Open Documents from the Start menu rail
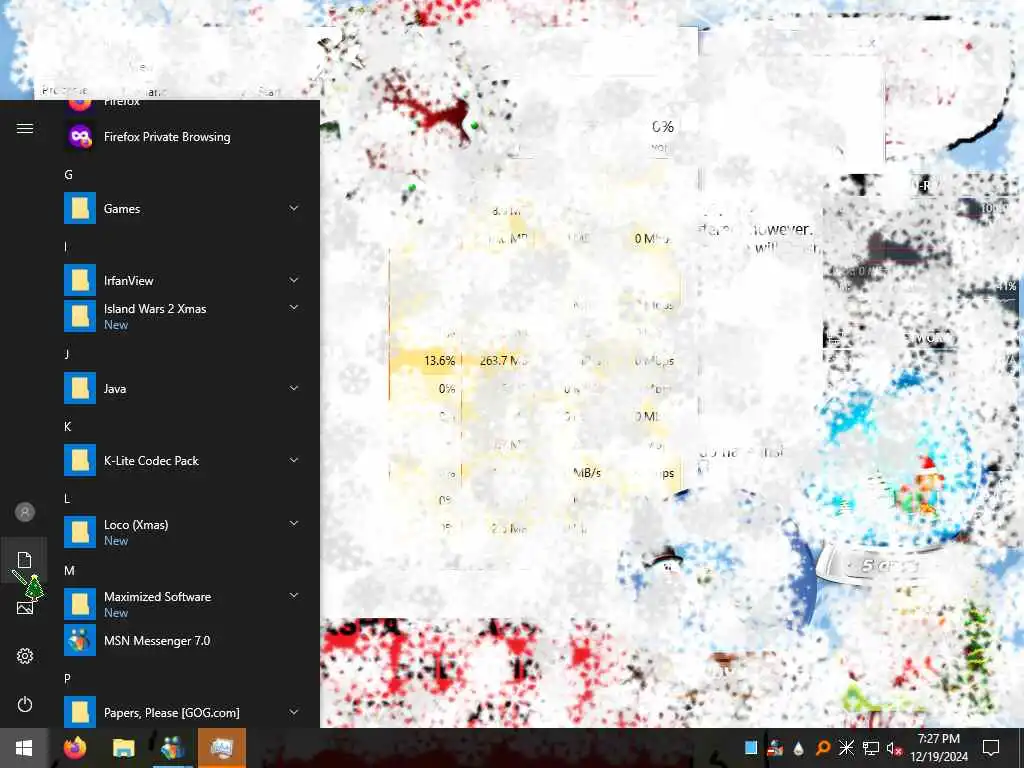The height and width of the screenshot is (768, 1024). click(x=24, y=560)
